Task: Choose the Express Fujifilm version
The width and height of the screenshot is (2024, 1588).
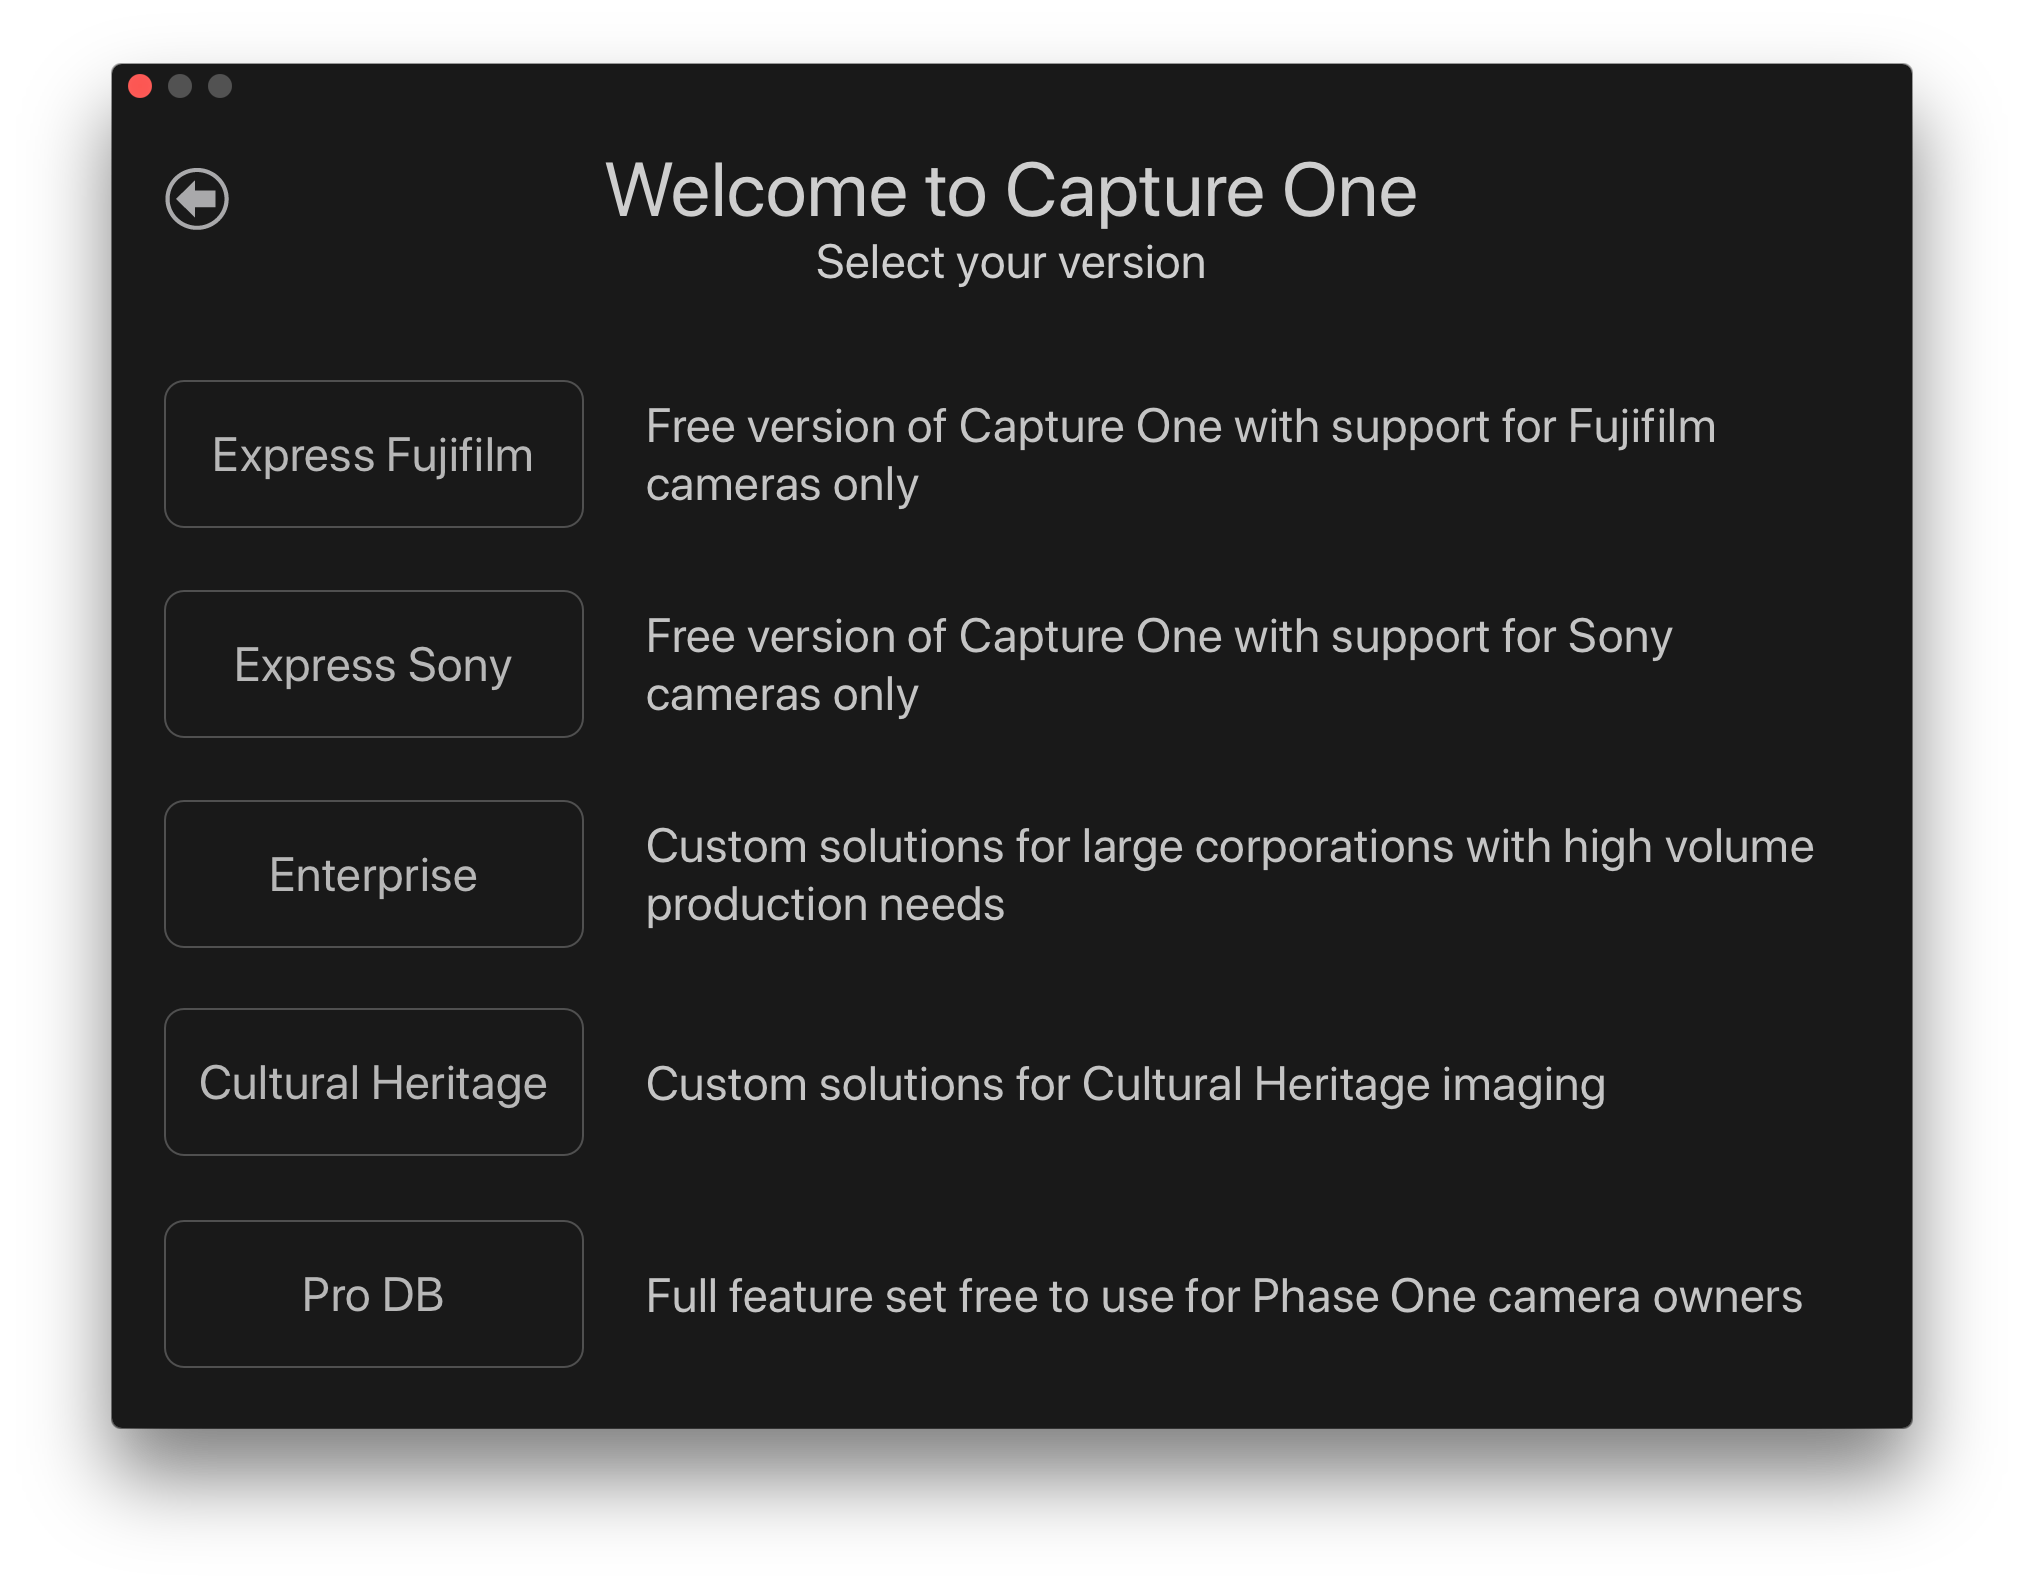Action: [x=373, y=454]
